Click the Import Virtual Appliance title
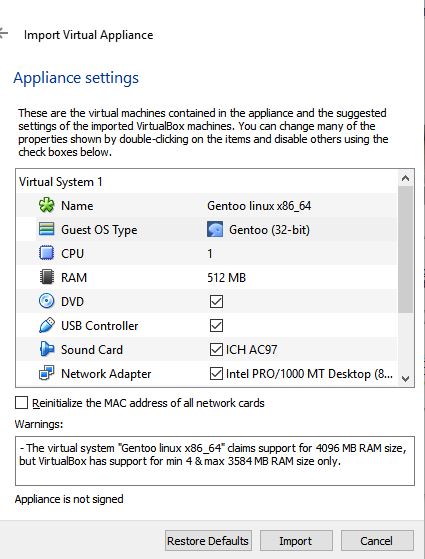 [88, 35]
